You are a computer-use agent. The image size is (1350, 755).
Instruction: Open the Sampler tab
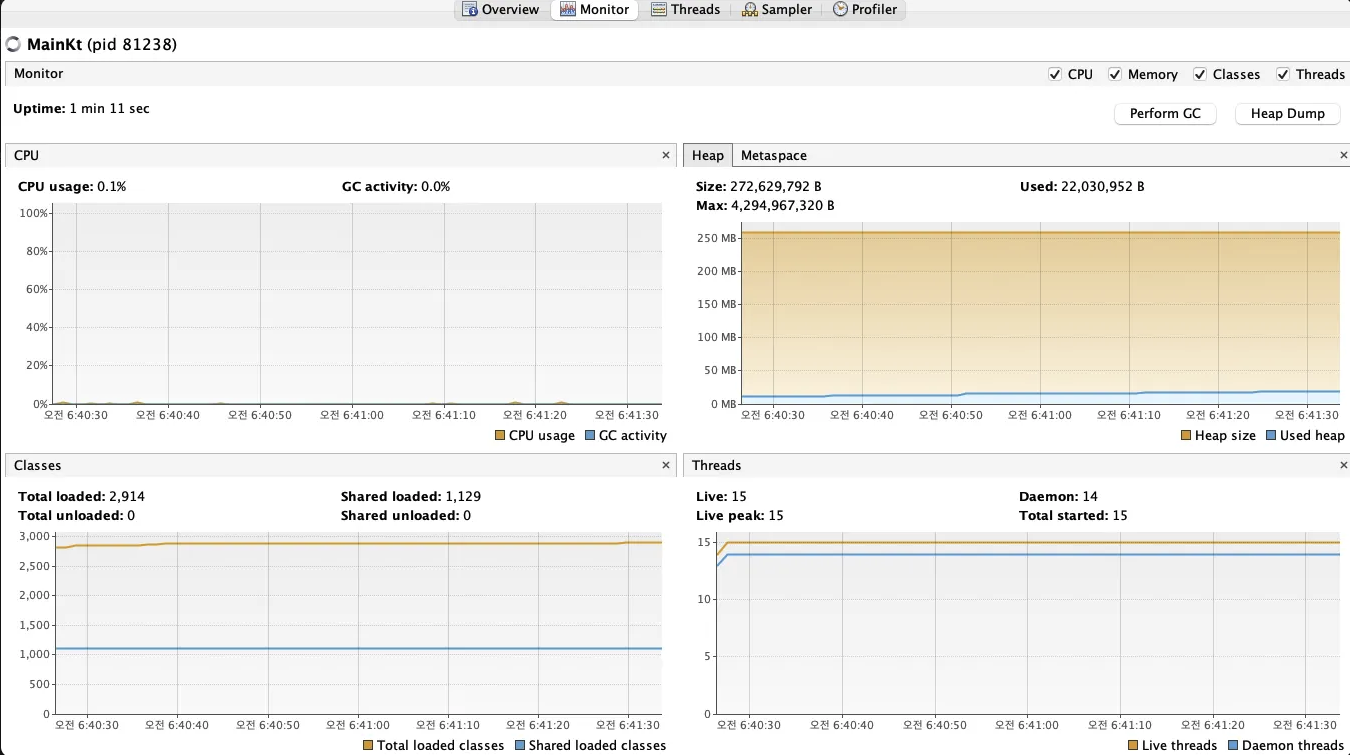(x=777, y=10)
